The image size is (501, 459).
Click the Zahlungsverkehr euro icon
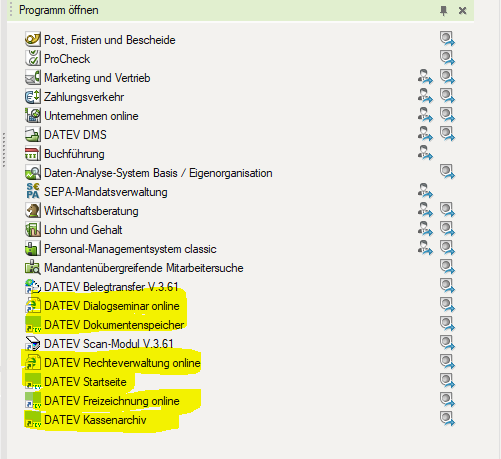33,96
